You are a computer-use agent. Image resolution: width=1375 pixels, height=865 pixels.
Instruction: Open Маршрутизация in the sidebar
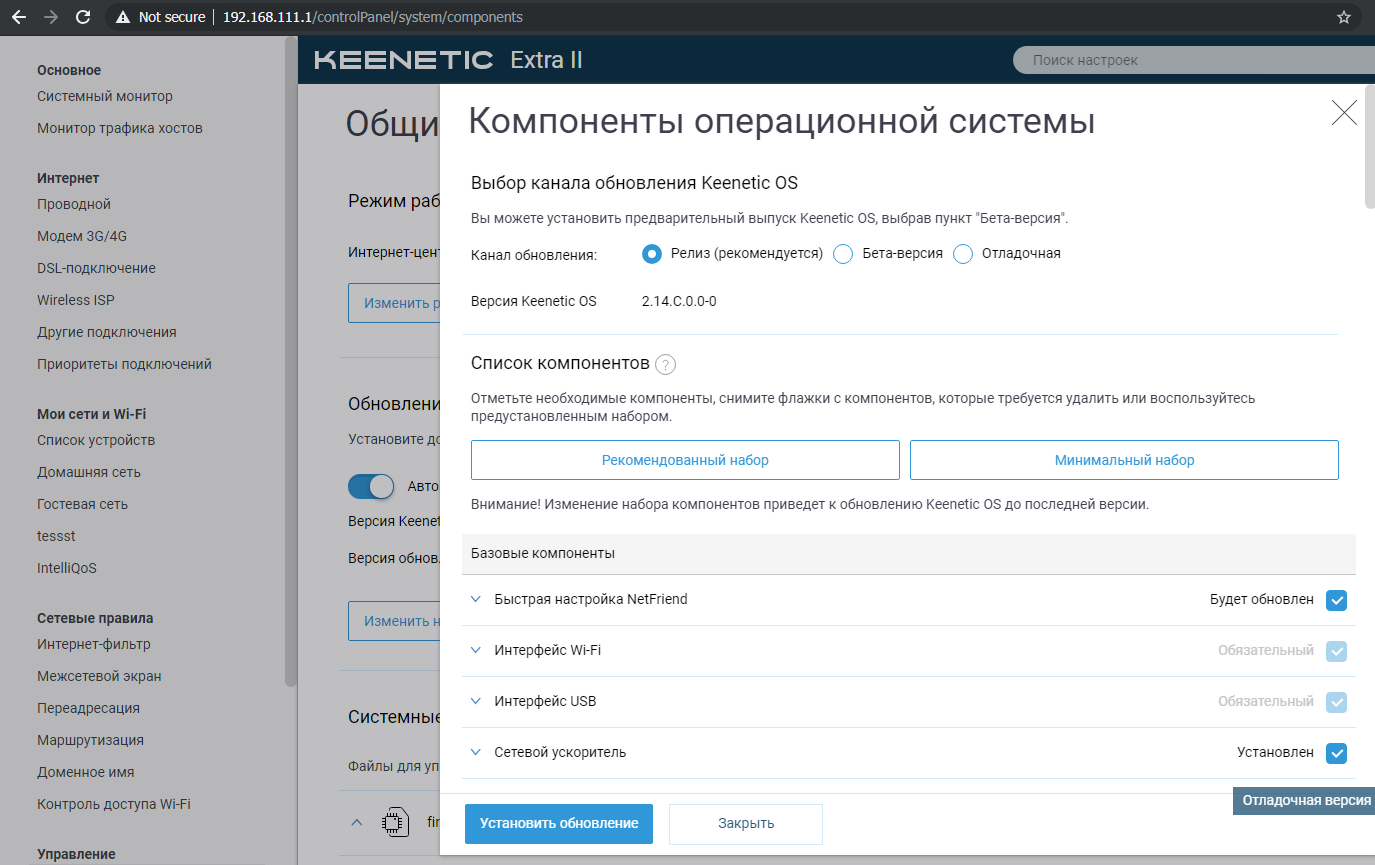[90, 740]
